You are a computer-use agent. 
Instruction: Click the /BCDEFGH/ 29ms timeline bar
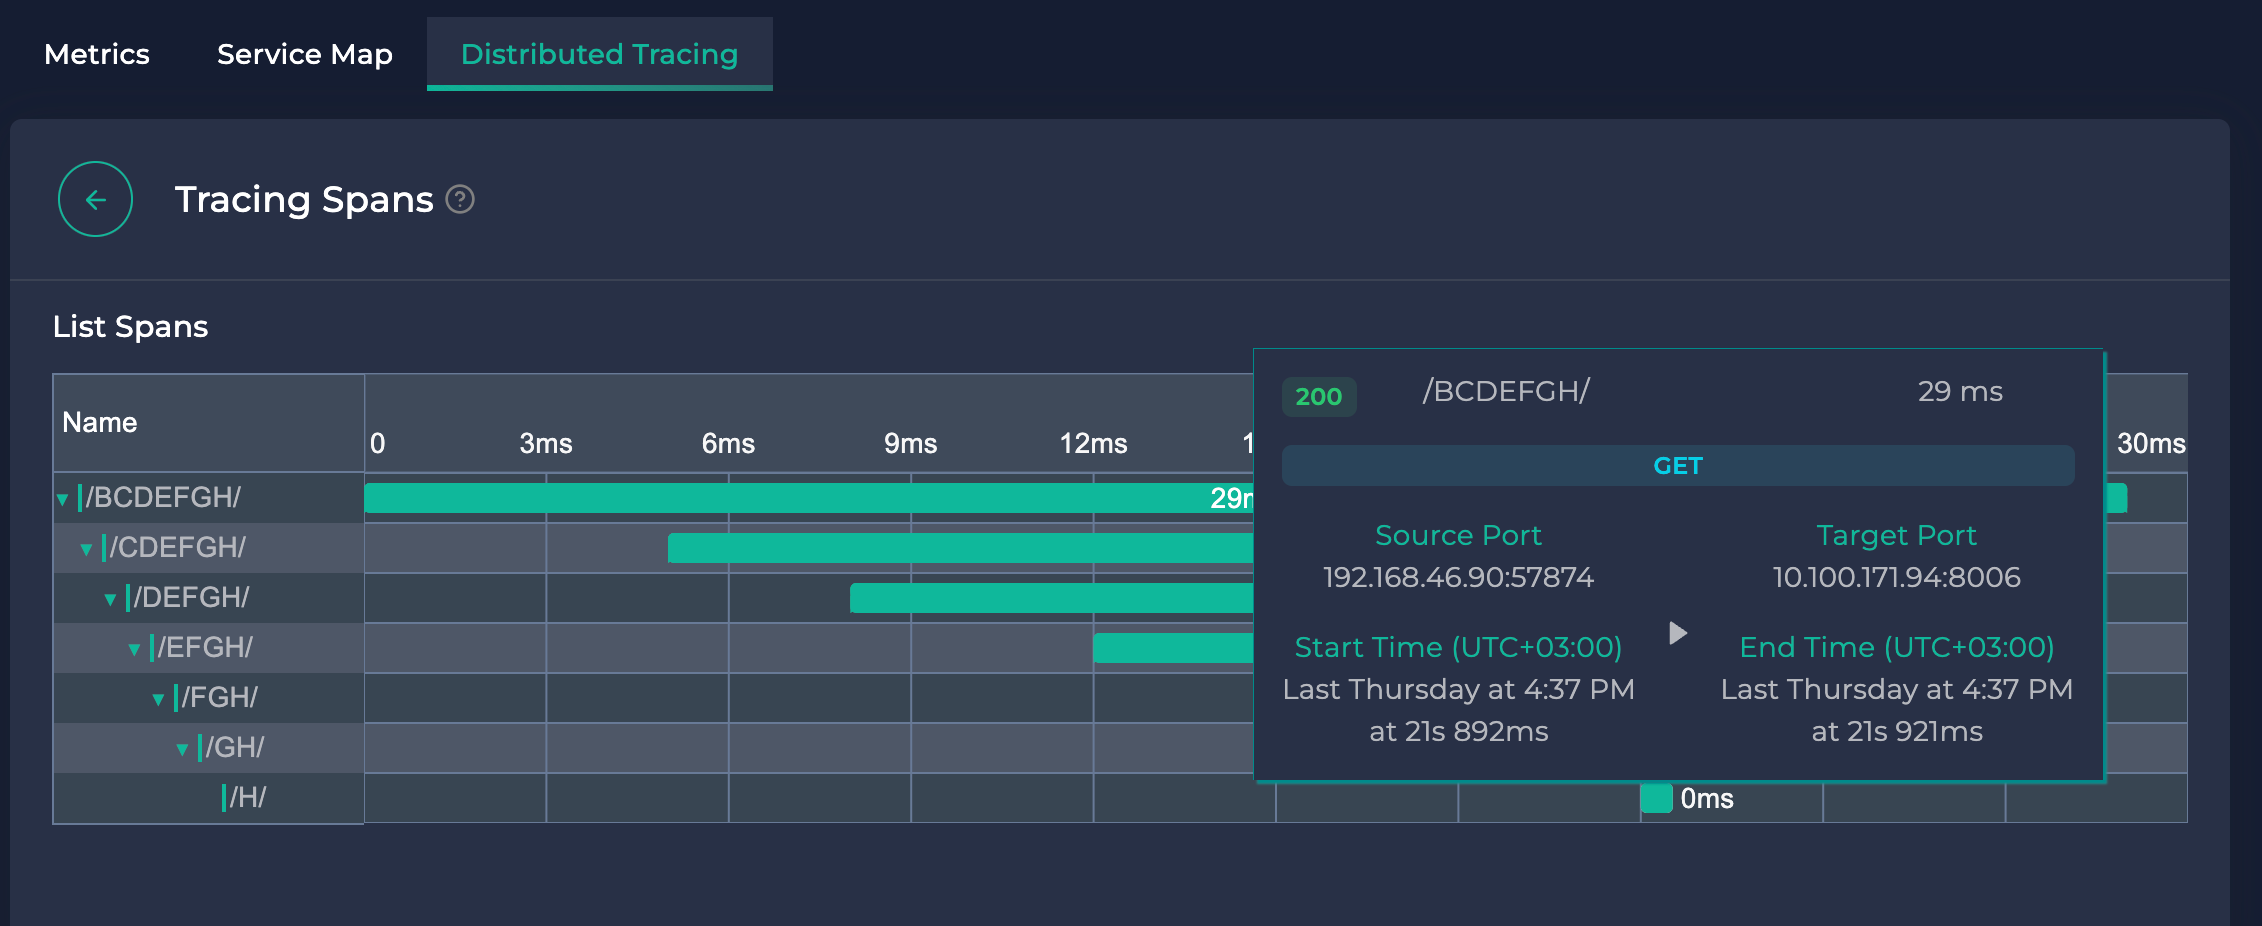[800, 498]
